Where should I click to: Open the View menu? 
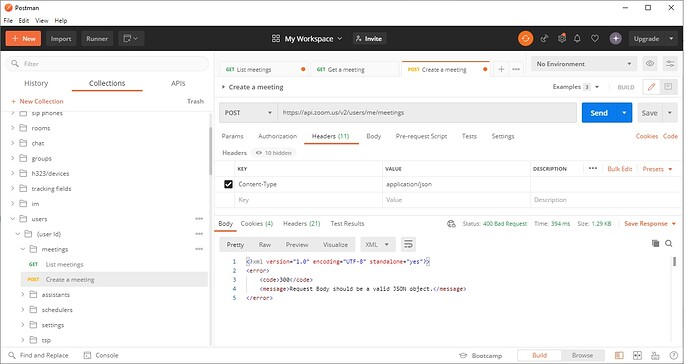coord(42,20)
